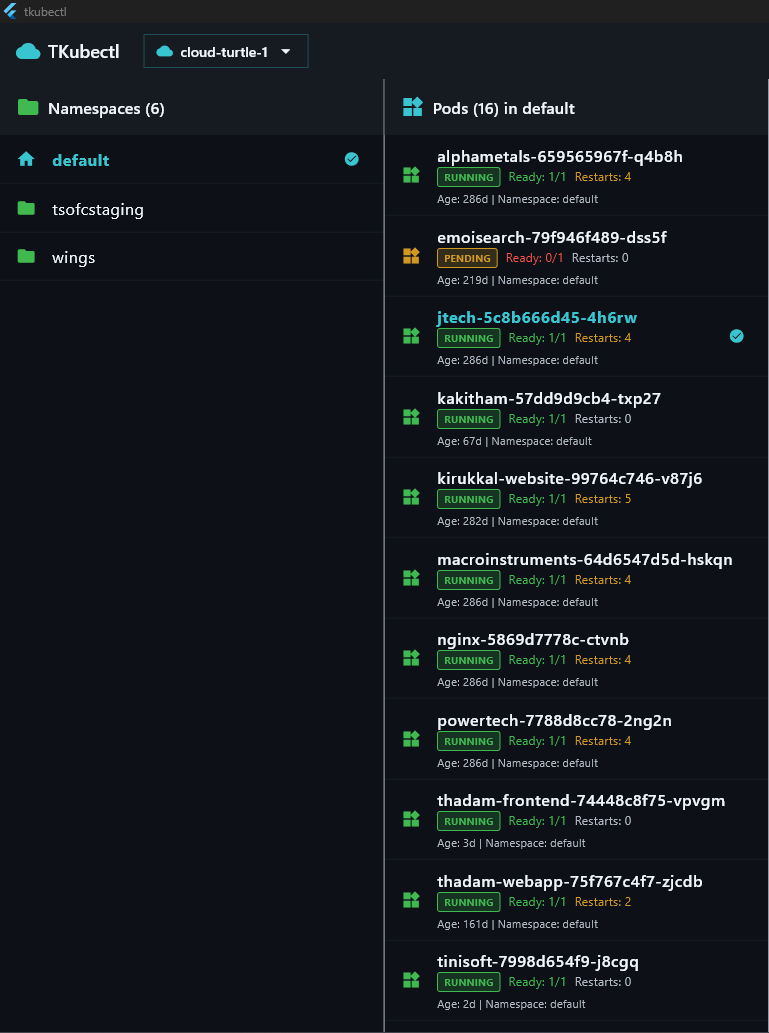Click the checkmark beside the jtech pod

pos(737,336)
